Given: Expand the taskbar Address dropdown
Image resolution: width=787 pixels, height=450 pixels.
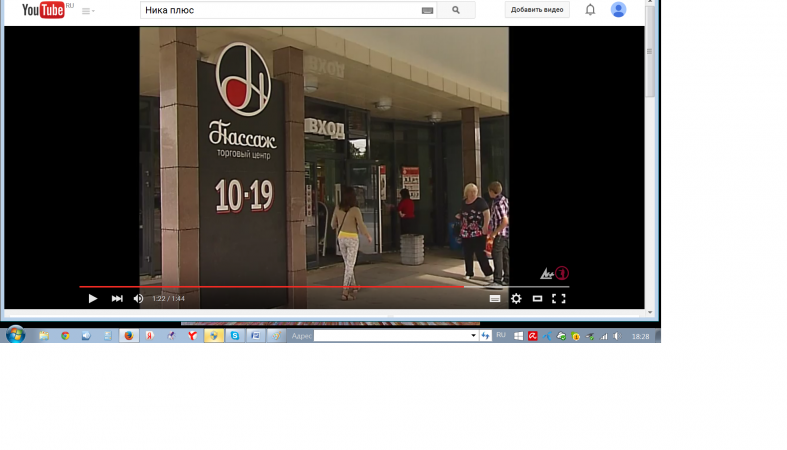Looking at the screenshot, I should [x=473, y=336].
